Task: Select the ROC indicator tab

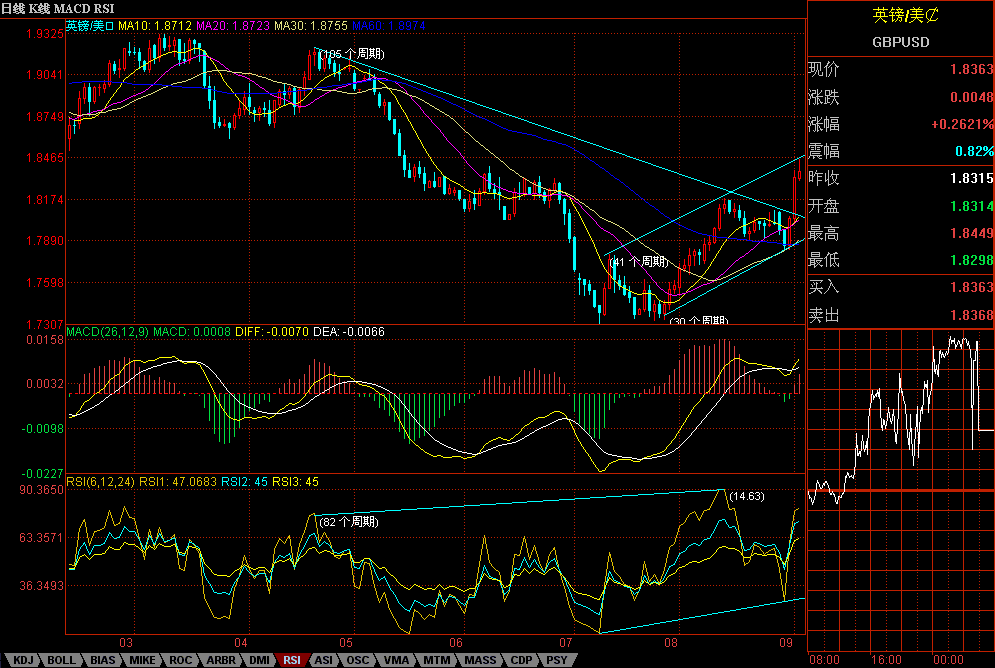Action: pos(180,660)
